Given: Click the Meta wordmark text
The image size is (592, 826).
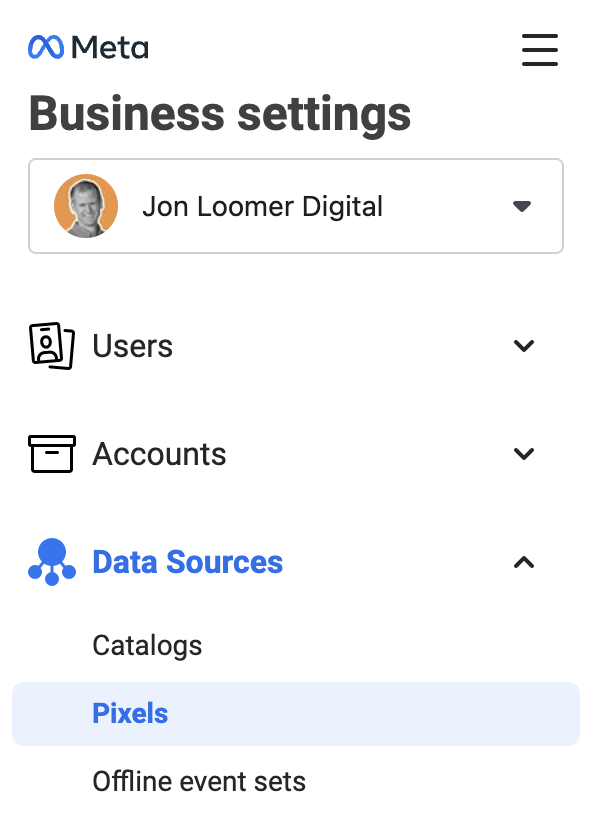Looking at the screenshot, I should 110,47.
